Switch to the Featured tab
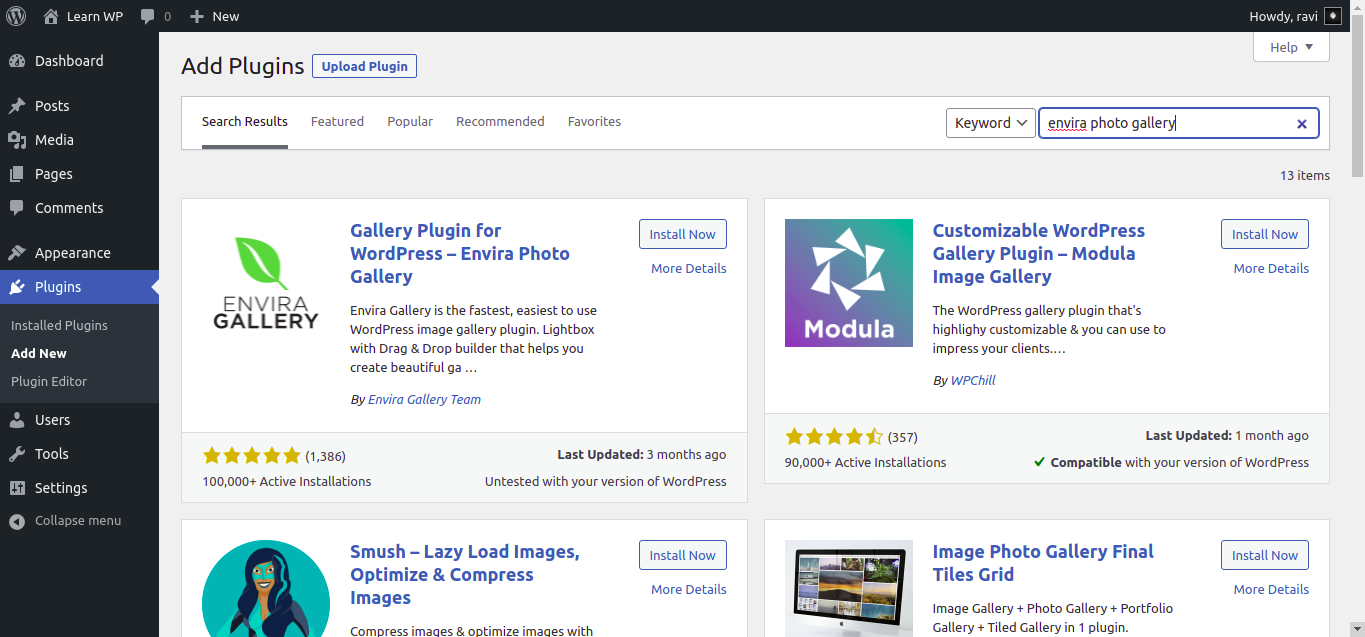 [x=337, y=122]
